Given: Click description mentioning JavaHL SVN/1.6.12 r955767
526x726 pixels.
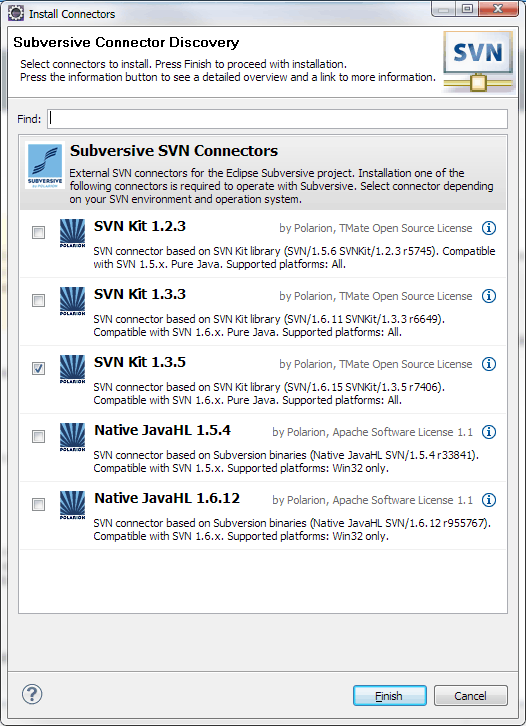Looking at the screenshot, I should pyautogui.click(x=292, y=530).
